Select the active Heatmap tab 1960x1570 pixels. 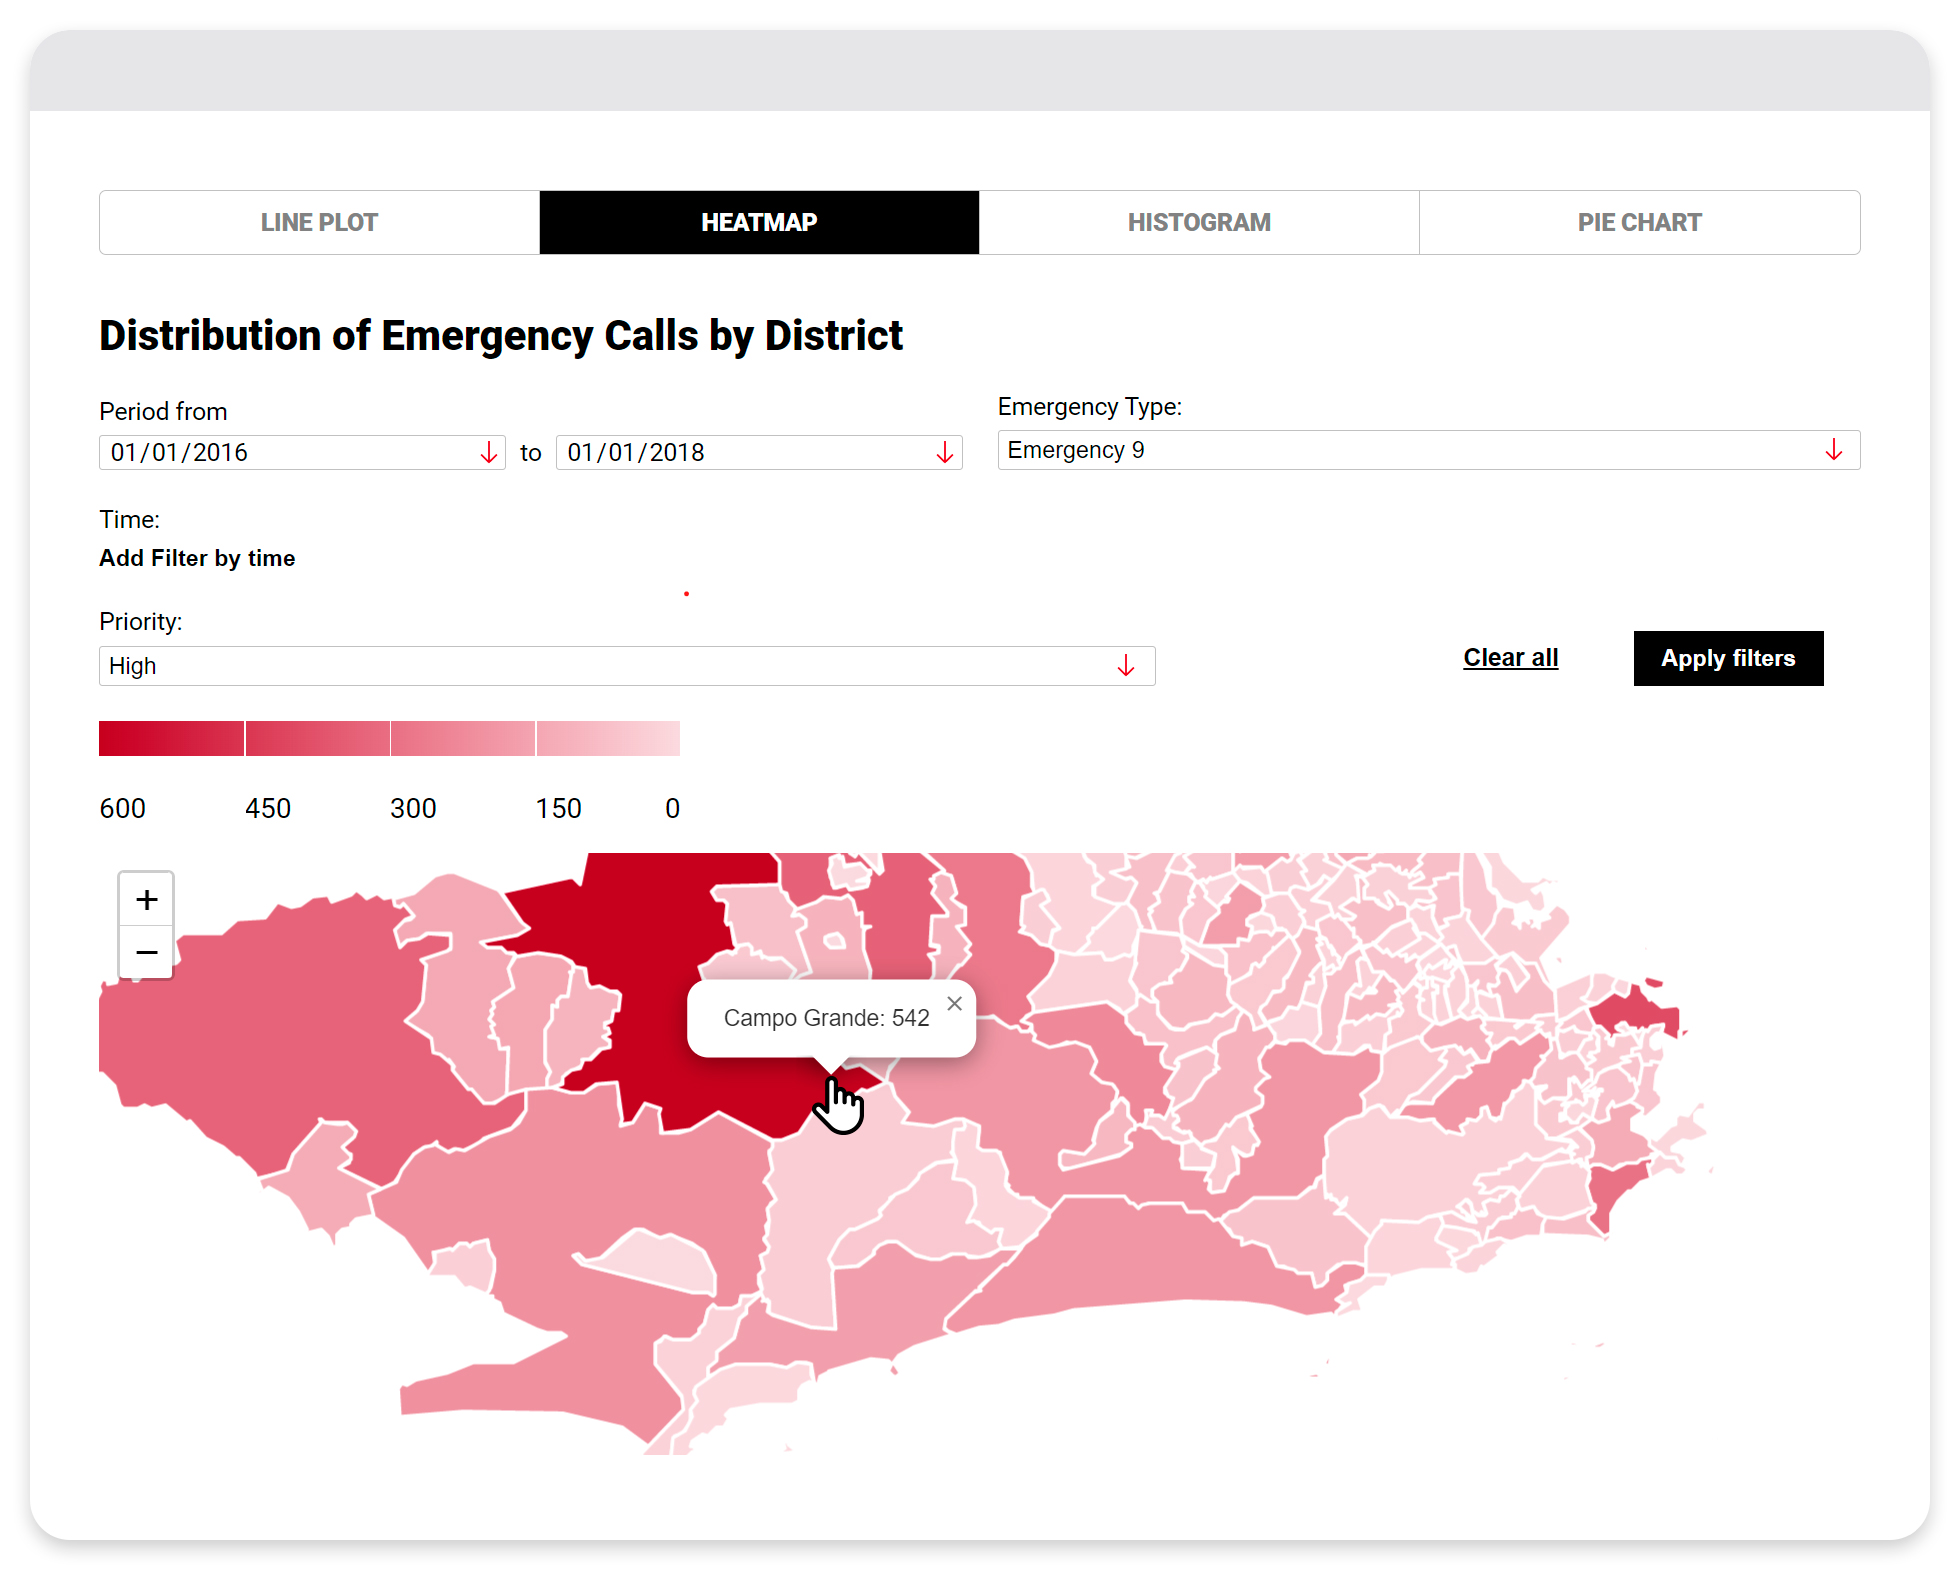point(759,222)
